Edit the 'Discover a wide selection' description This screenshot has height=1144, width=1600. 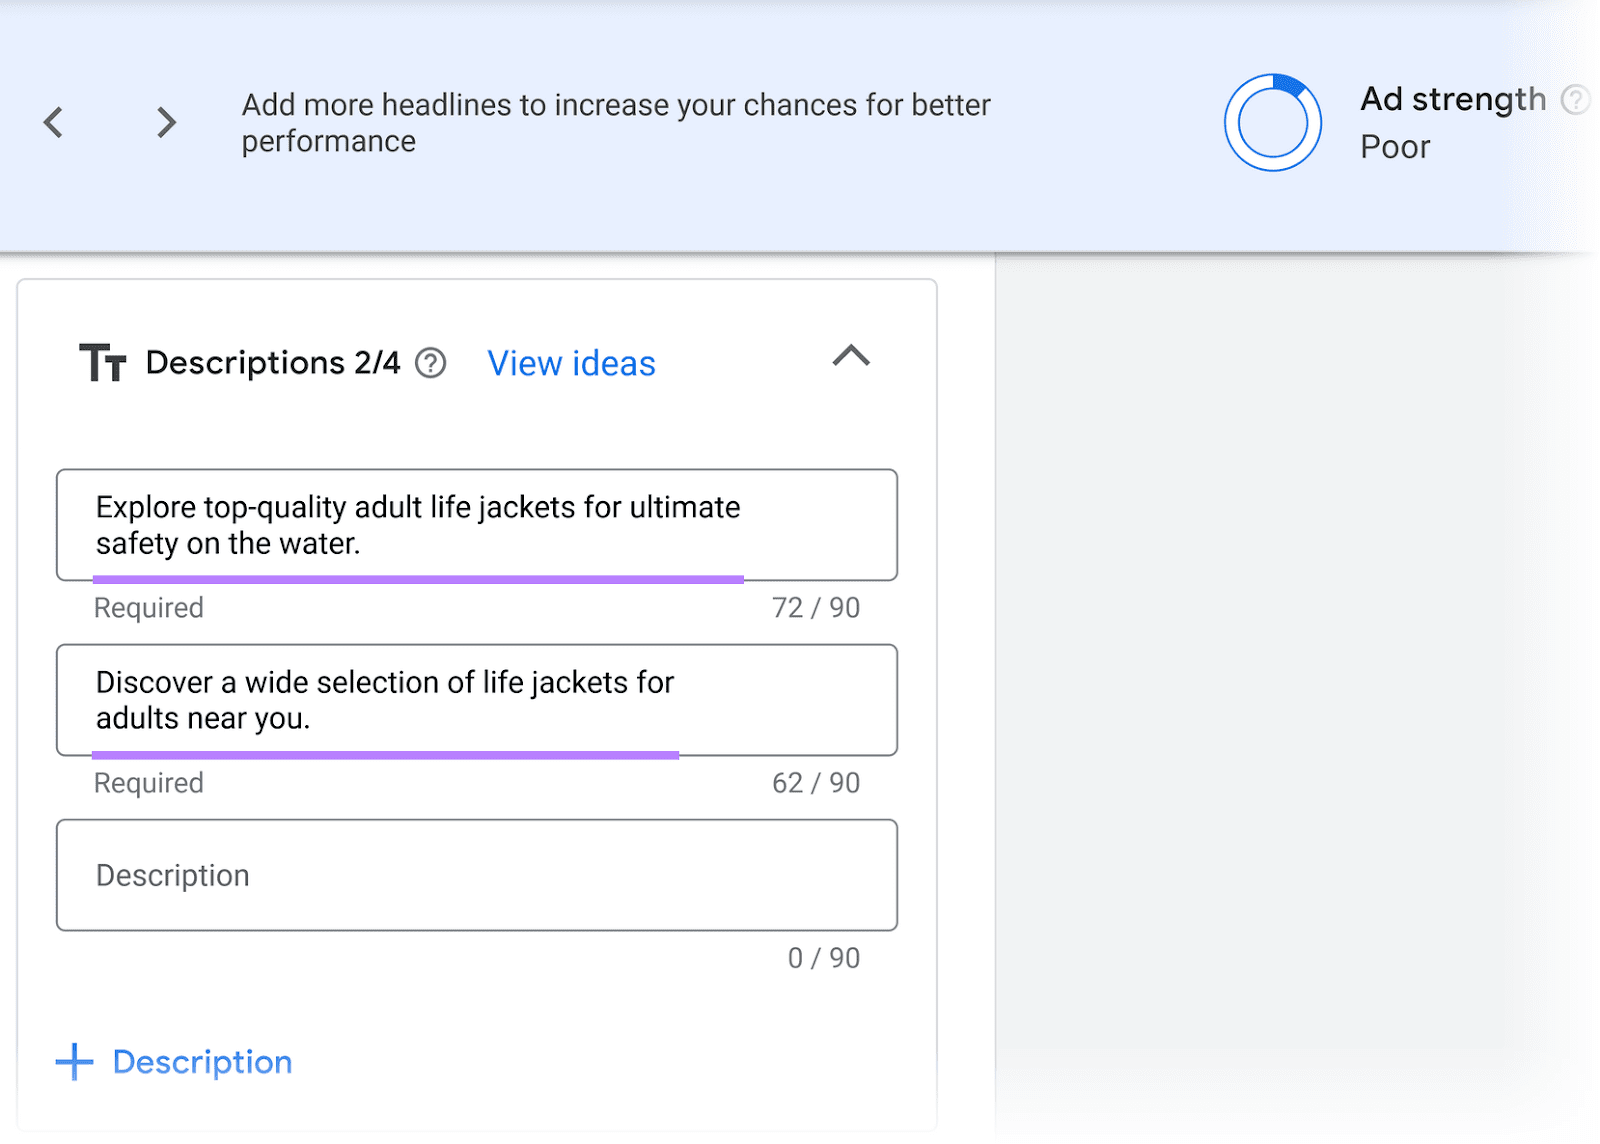click(x=477, y=700)
